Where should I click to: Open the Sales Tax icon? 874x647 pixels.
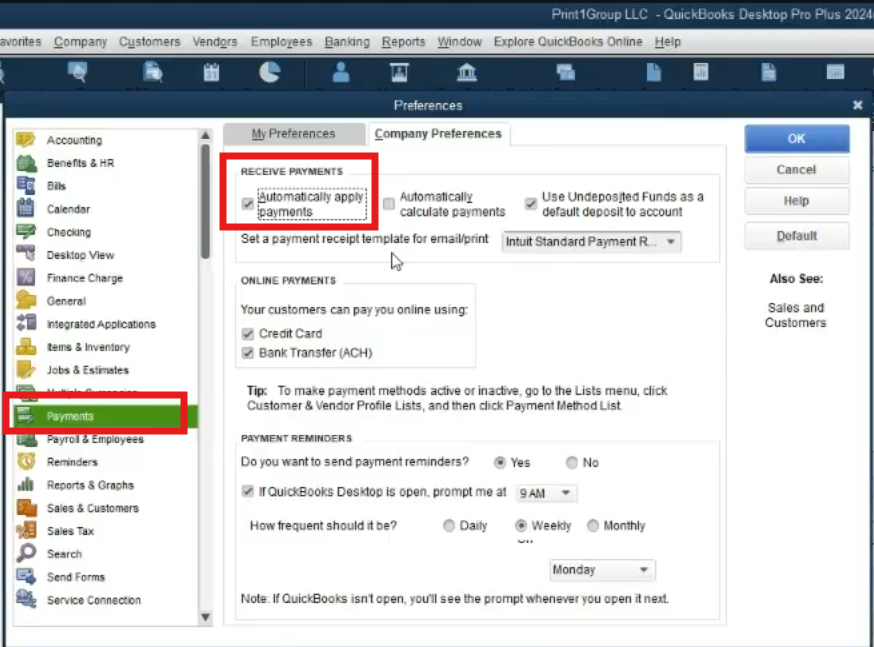tap(26, 531)
